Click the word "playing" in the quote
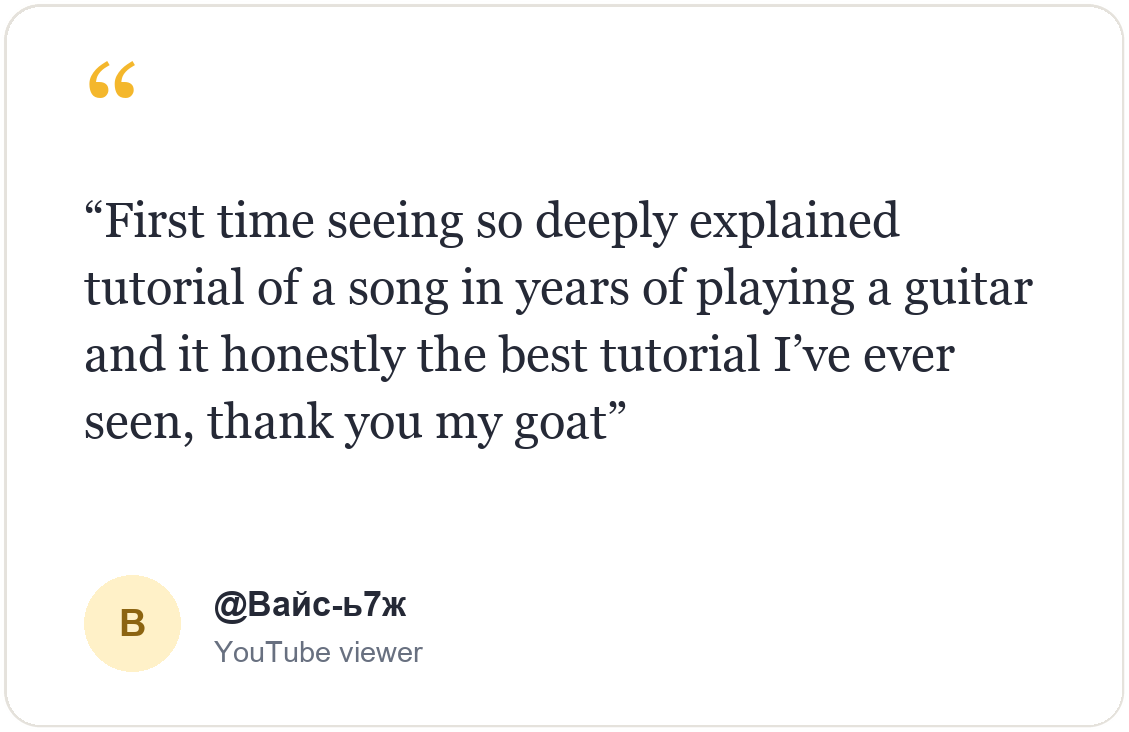The height and width of the screenshot is (732, 1129). coord(775,290)
